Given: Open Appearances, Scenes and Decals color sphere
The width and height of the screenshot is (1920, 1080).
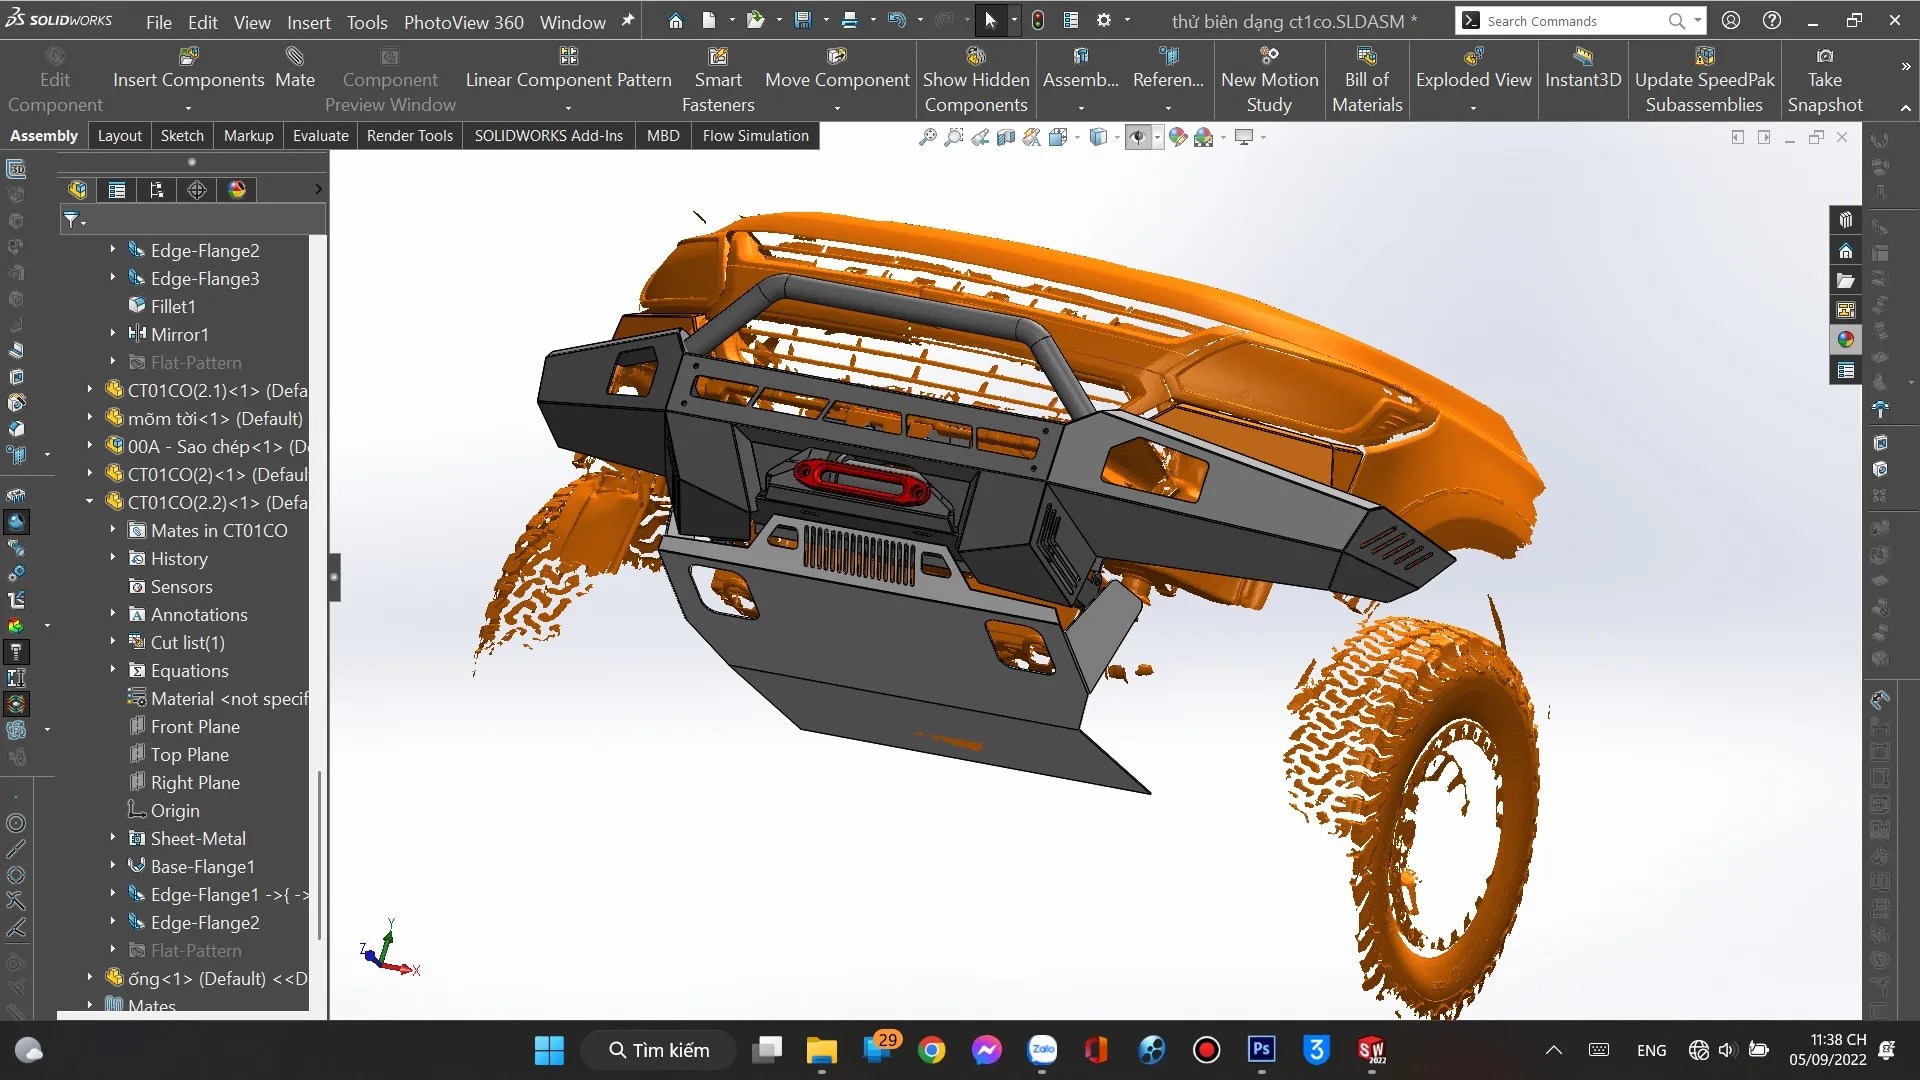Looking at the screenshot, I should 1845,340.
